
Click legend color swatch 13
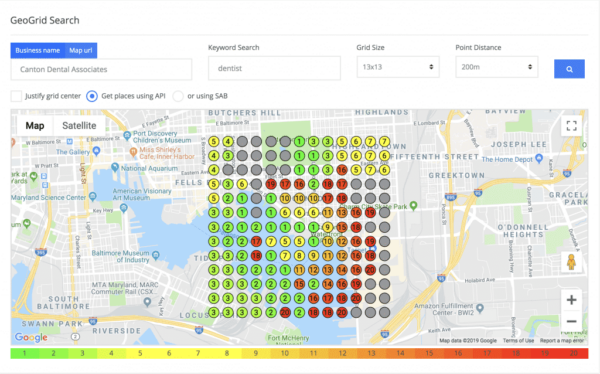click(x=372, y=353)
